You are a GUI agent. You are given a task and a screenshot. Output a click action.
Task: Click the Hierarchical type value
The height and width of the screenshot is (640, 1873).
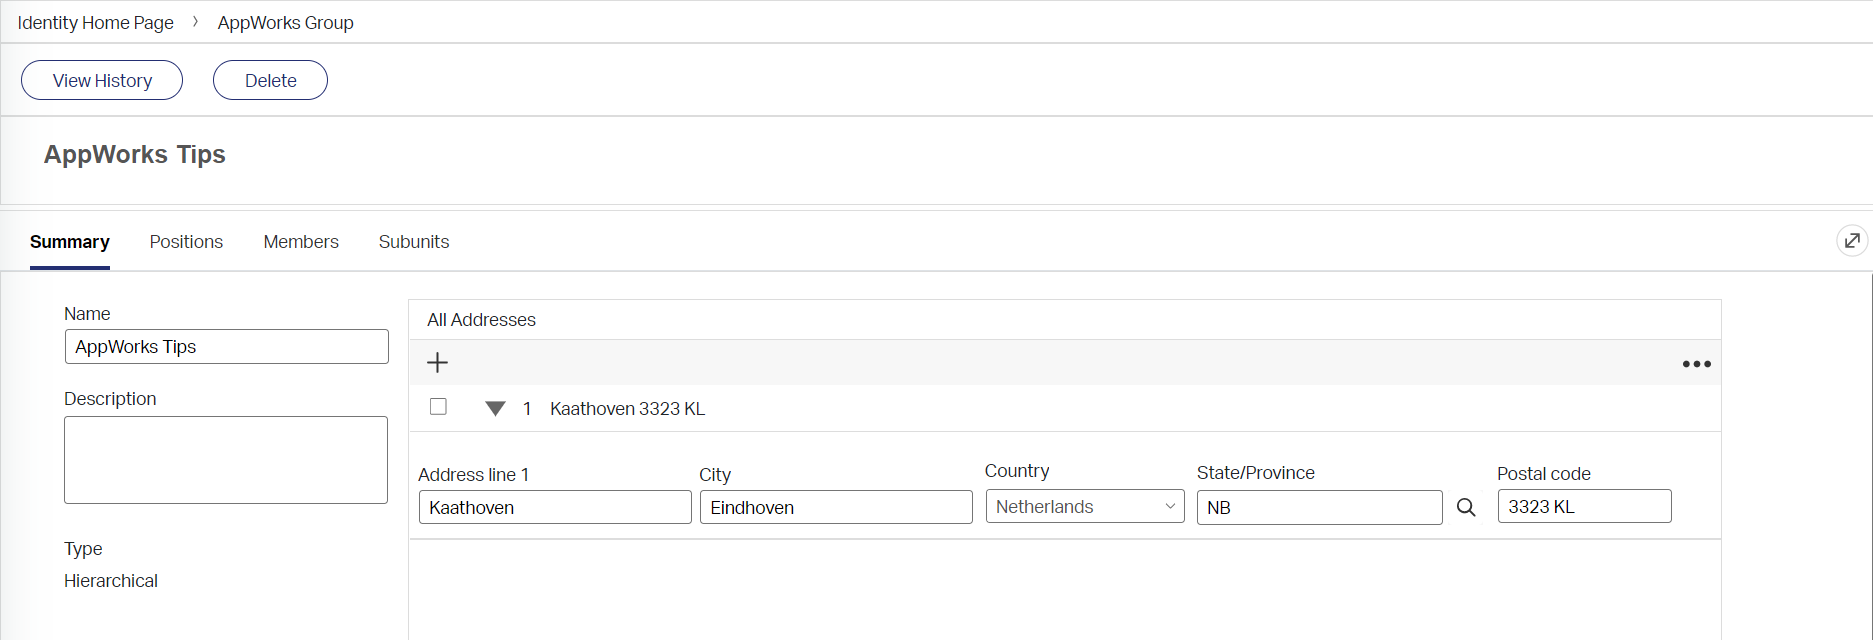[111, 581]
